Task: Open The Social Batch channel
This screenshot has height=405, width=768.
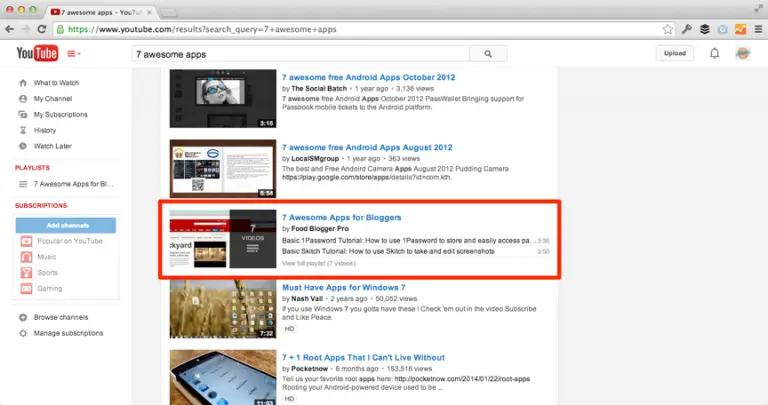Action: coord(319,89)
